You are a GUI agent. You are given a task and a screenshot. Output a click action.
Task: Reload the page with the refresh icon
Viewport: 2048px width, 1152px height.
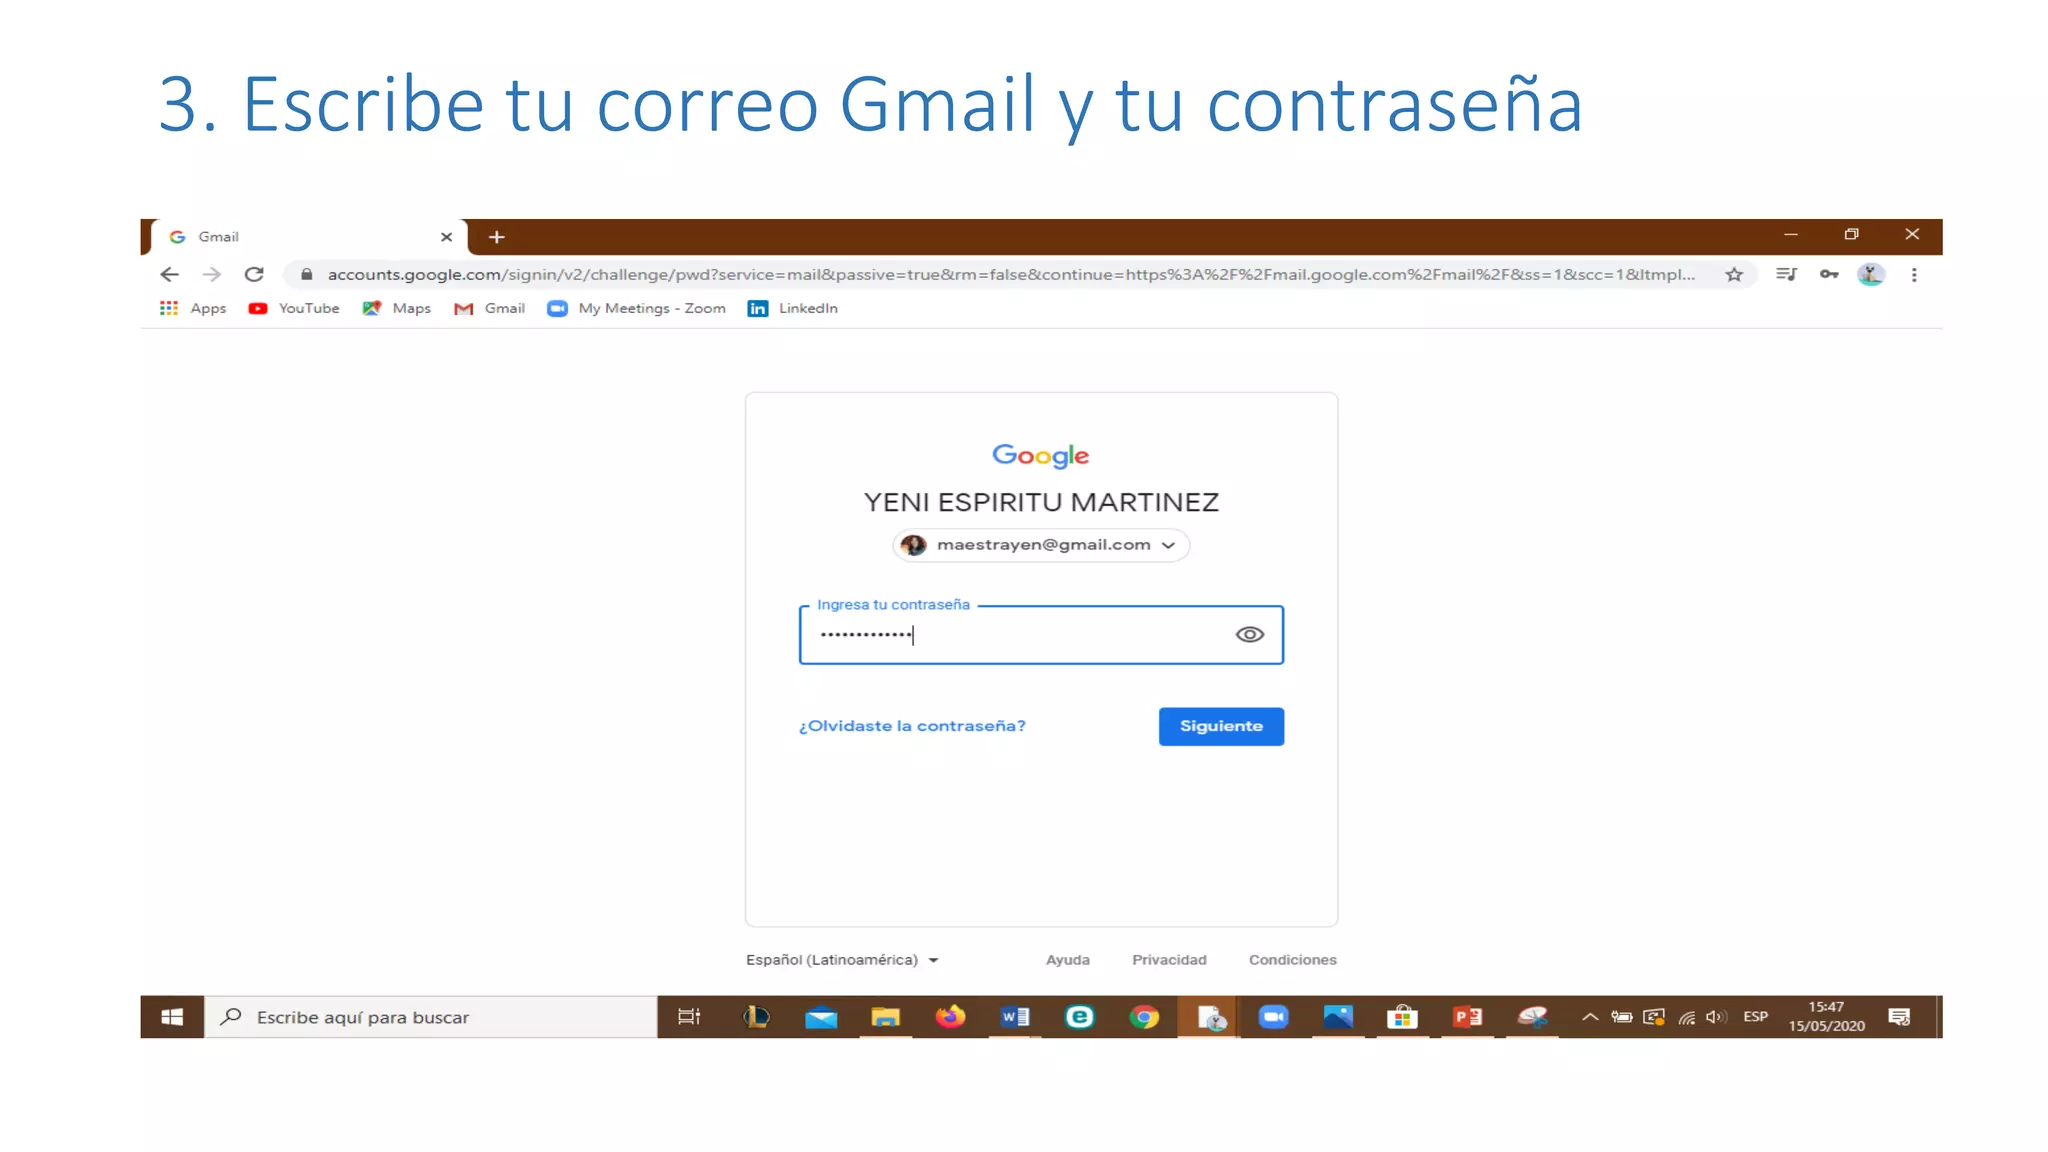[x=254, y=274]
